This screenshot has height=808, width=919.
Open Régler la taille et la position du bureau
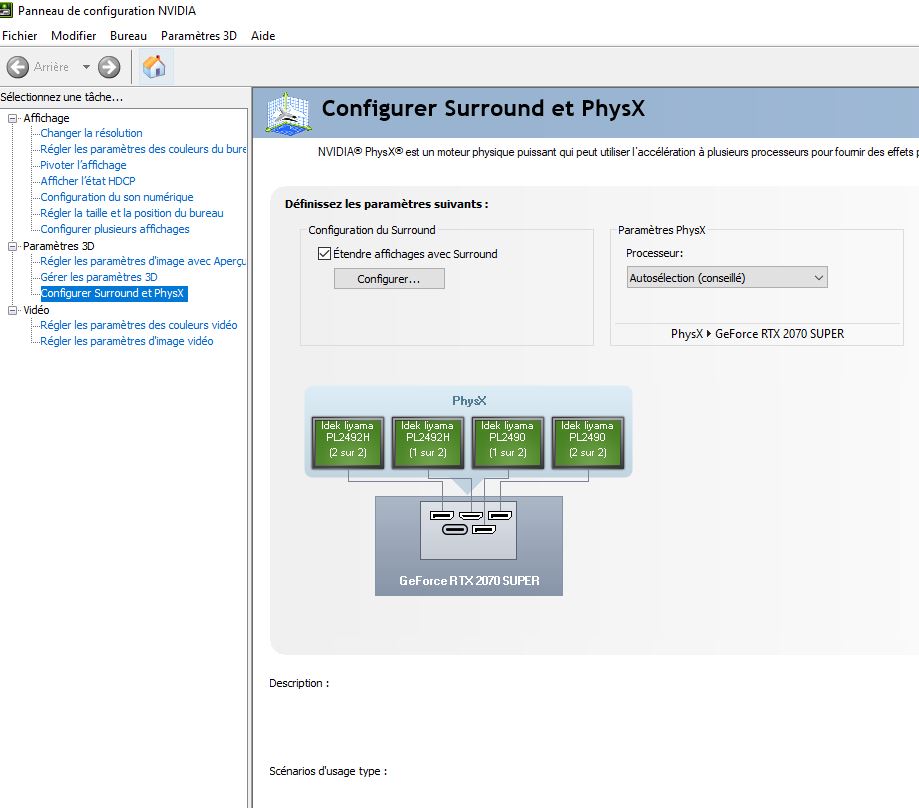point(132,213)
